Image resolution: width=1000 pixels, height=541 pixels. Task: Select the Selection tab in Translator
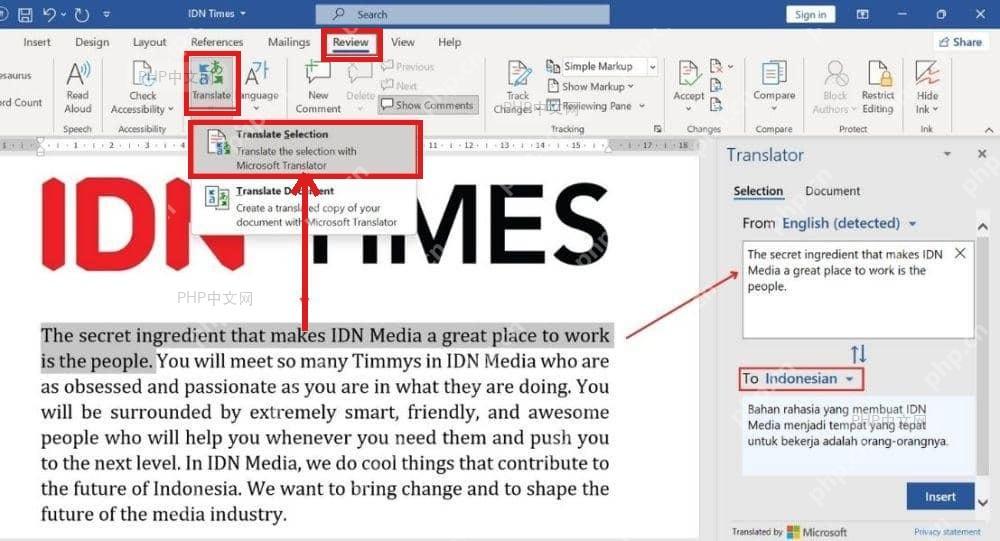tap(758, 191)
